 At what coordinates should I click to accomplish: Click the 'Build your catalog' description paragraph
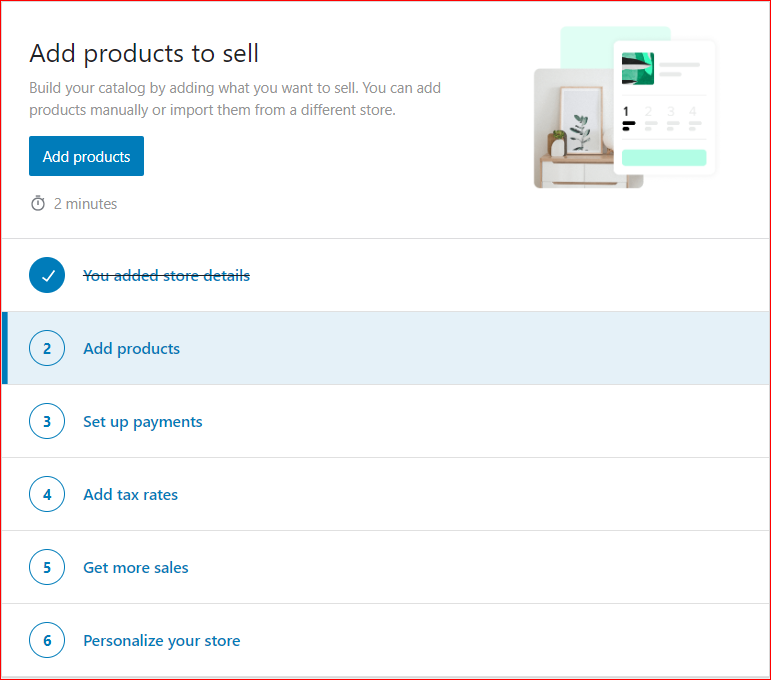tap(235, 99)
